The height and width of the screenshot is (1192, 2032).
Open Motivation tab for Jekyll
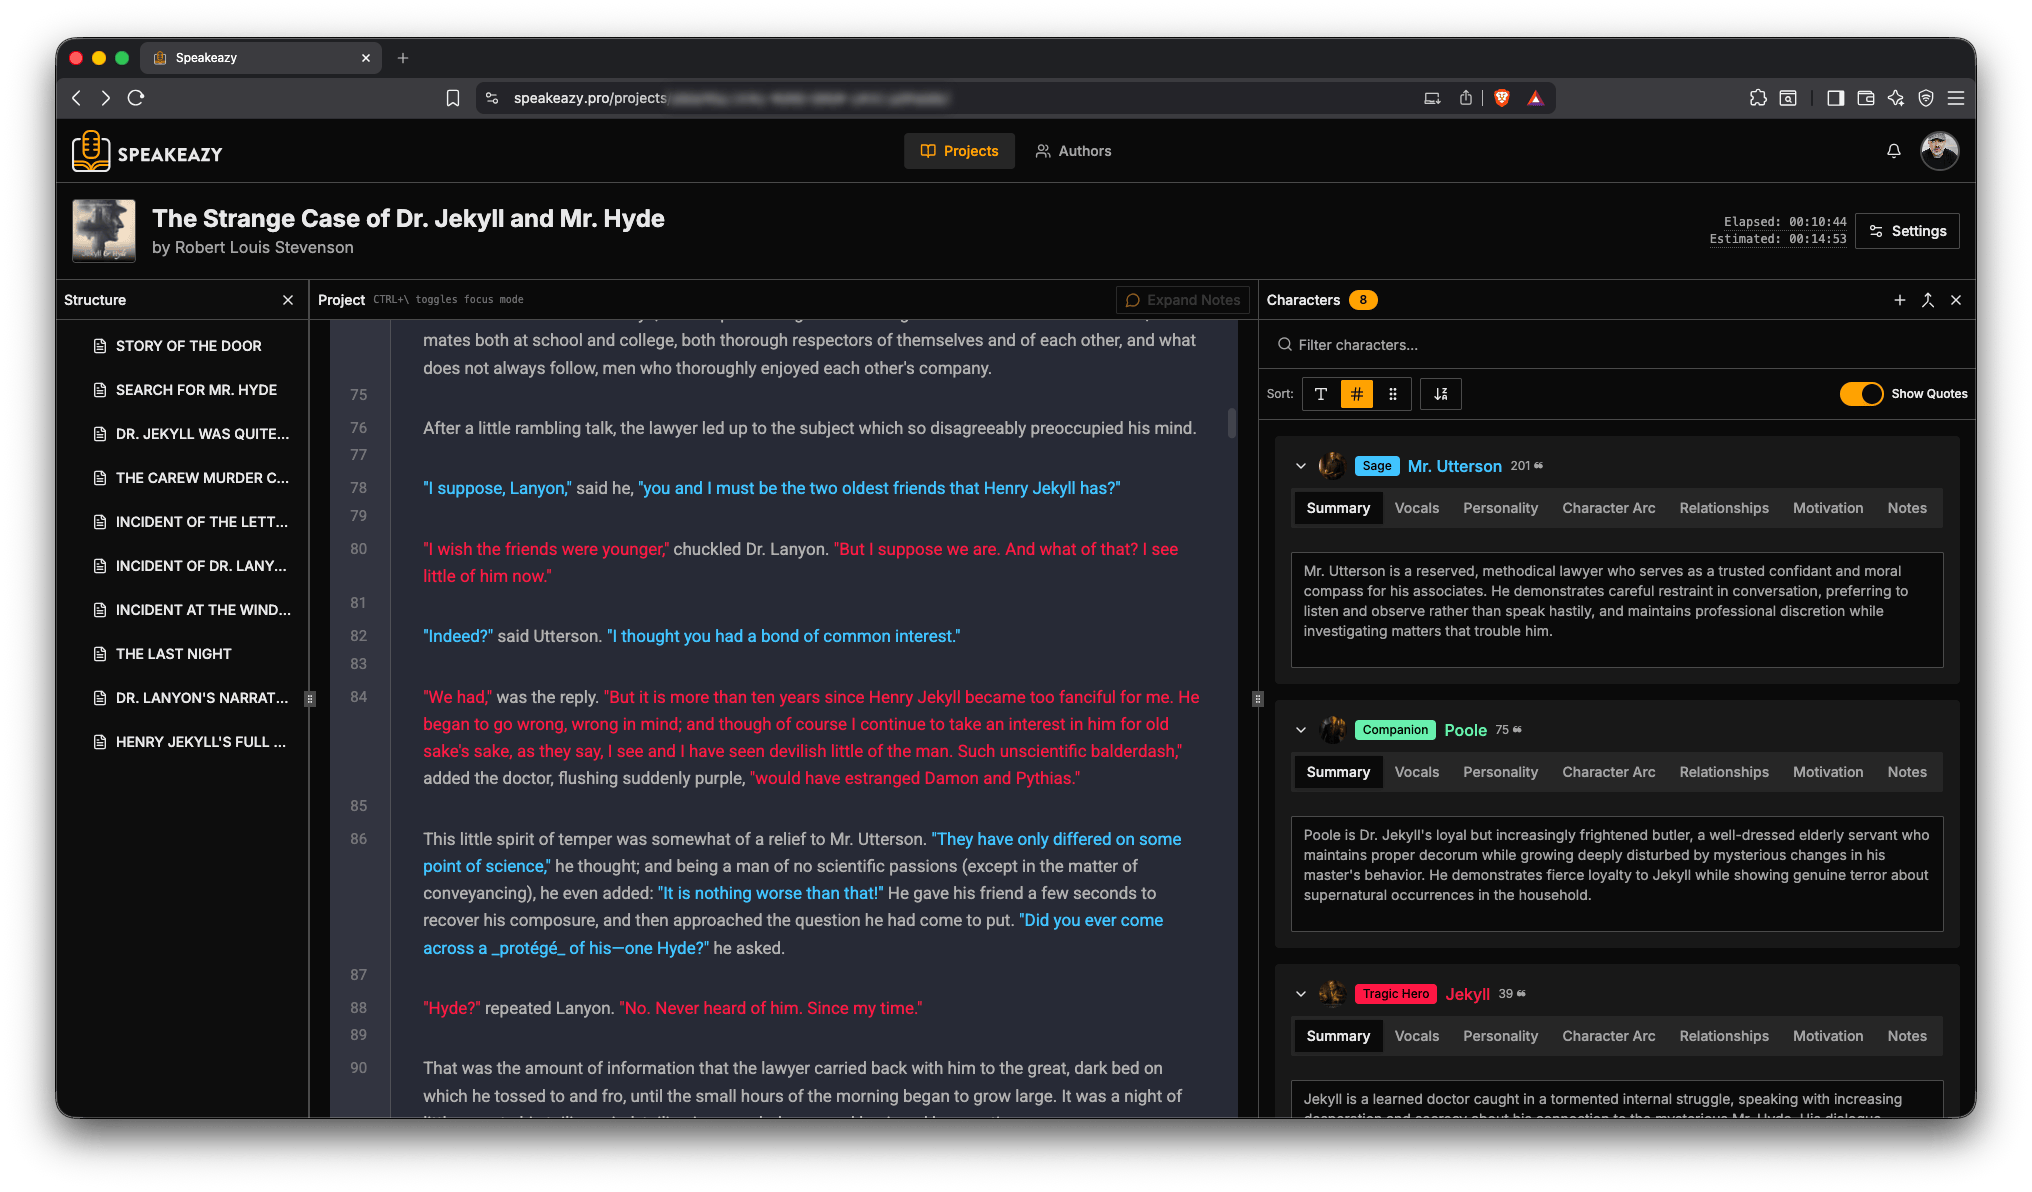click(1827, 1036)
